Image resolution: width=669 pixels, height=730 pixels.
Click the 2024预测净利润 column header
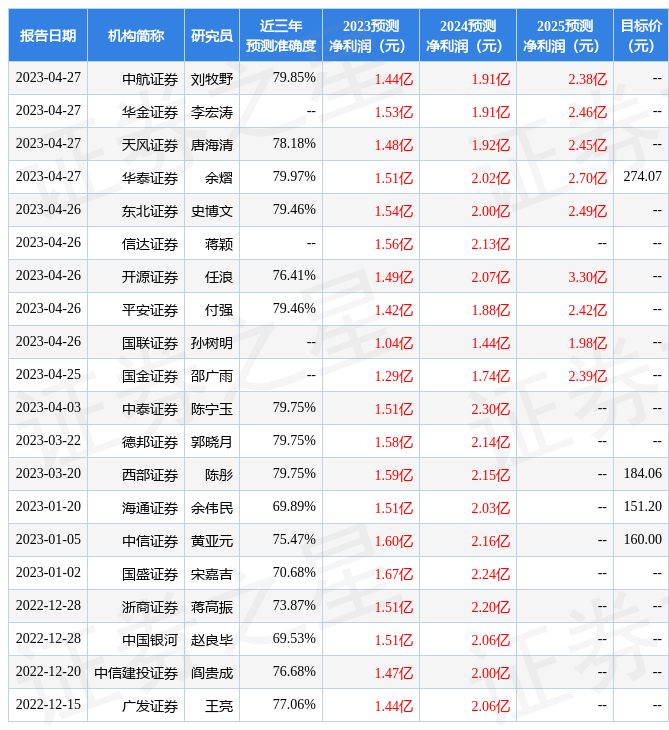point(467,35)
